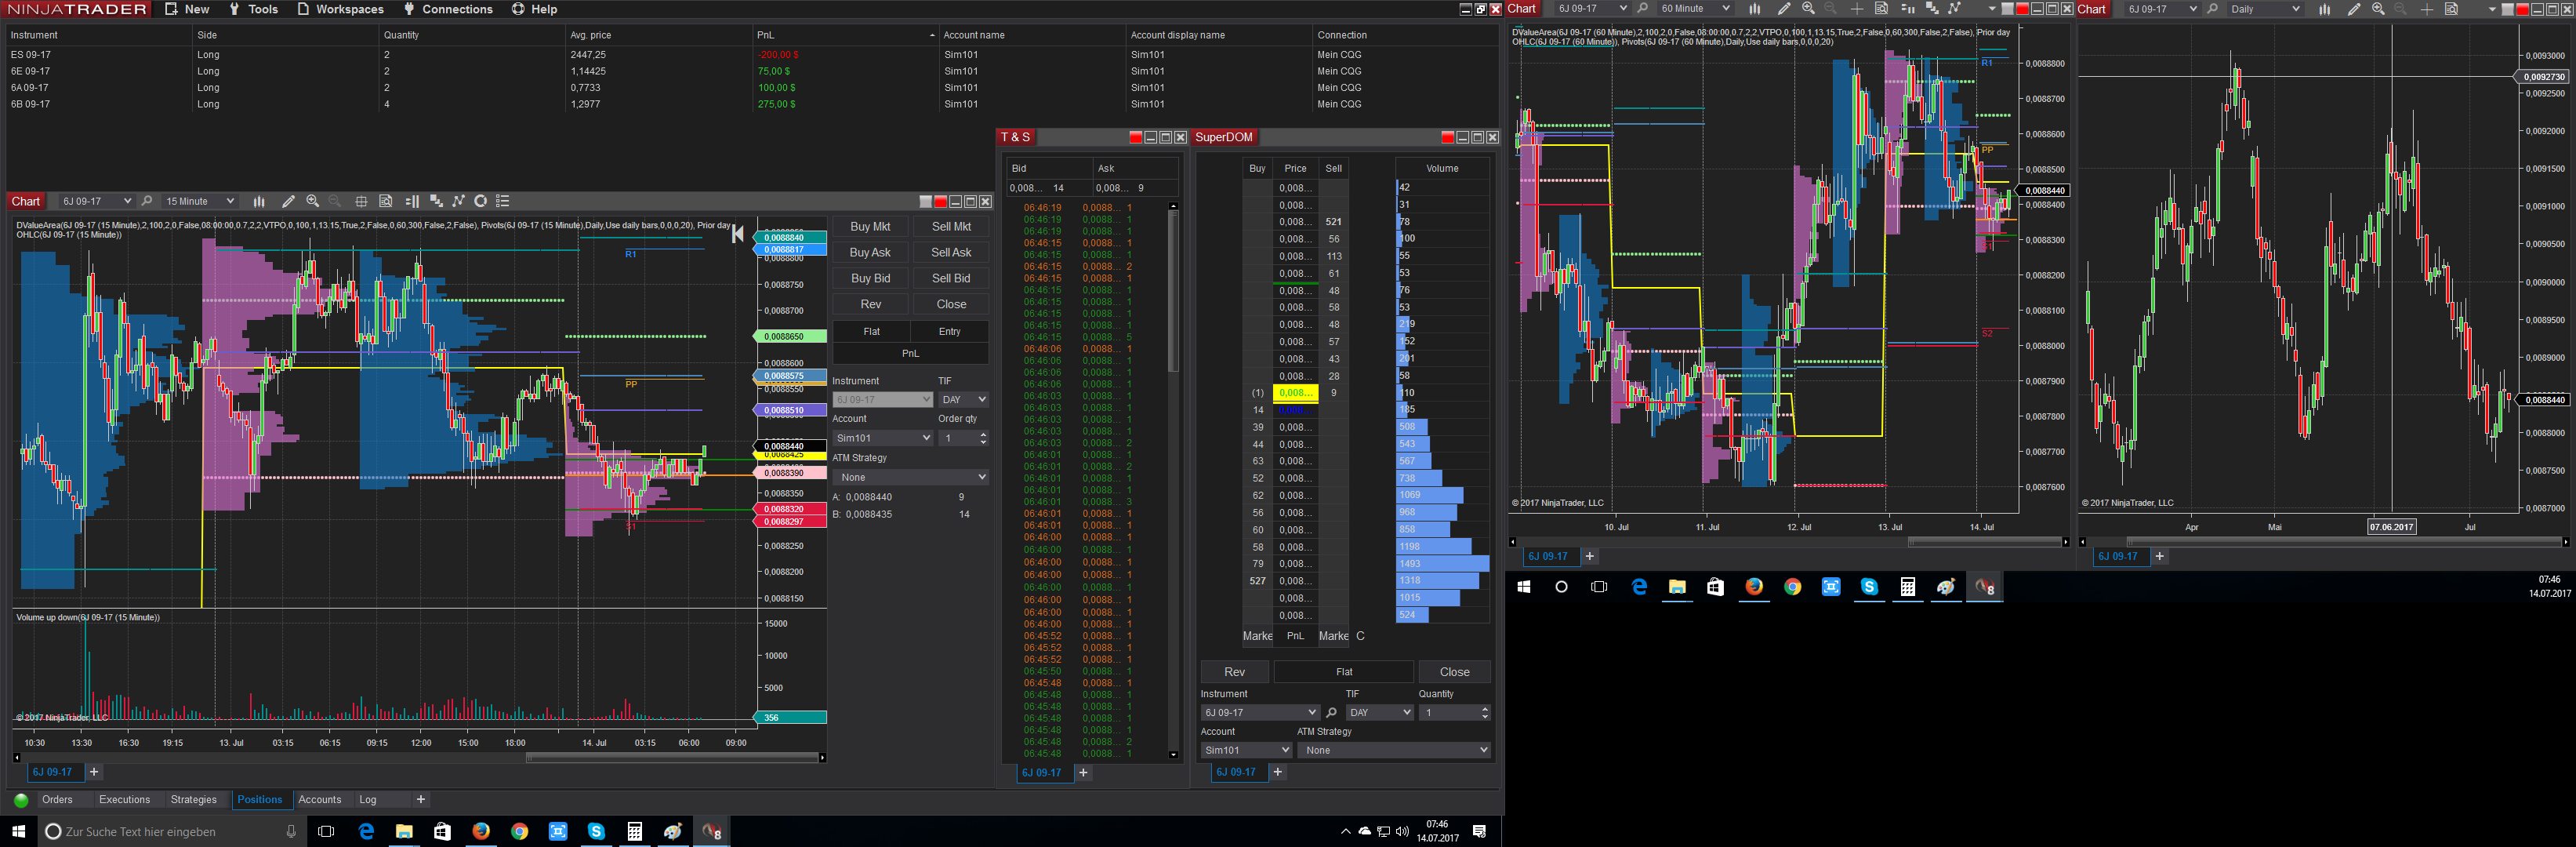Toggle Chart Trader in the 60 Minute chart
The height and width of the screenshot is (847, 2576).
(x=1907, y=9)
